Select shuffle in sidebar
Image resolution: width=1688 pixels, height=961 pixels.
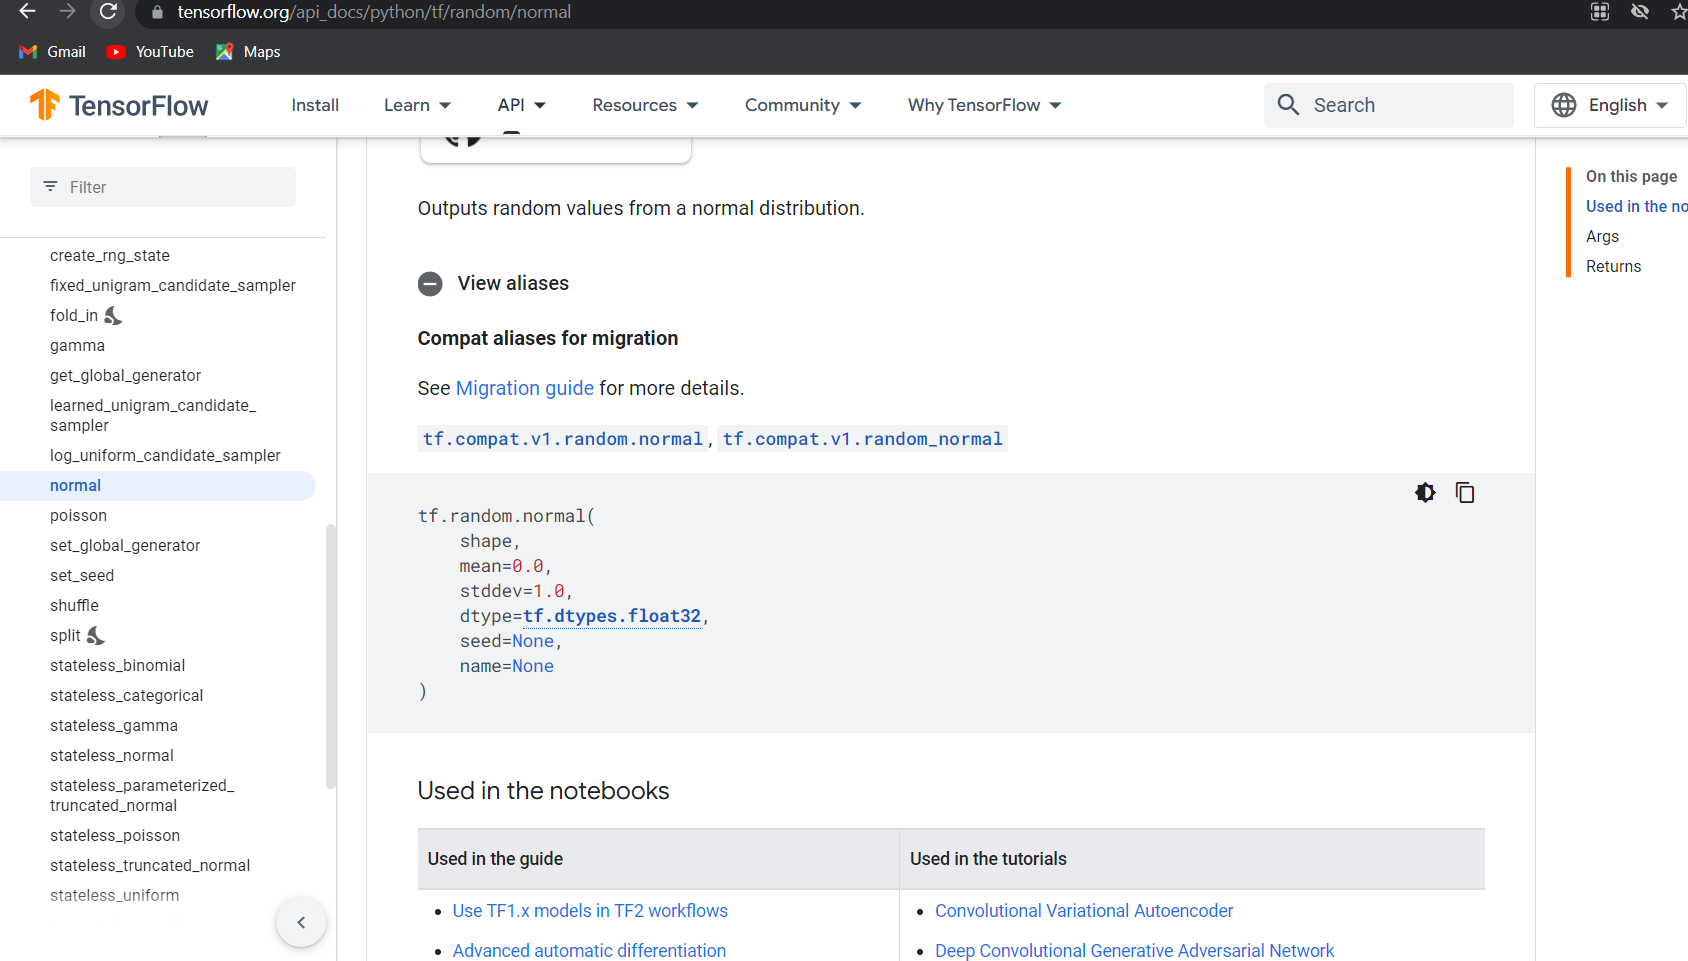(x=74, y=606)
